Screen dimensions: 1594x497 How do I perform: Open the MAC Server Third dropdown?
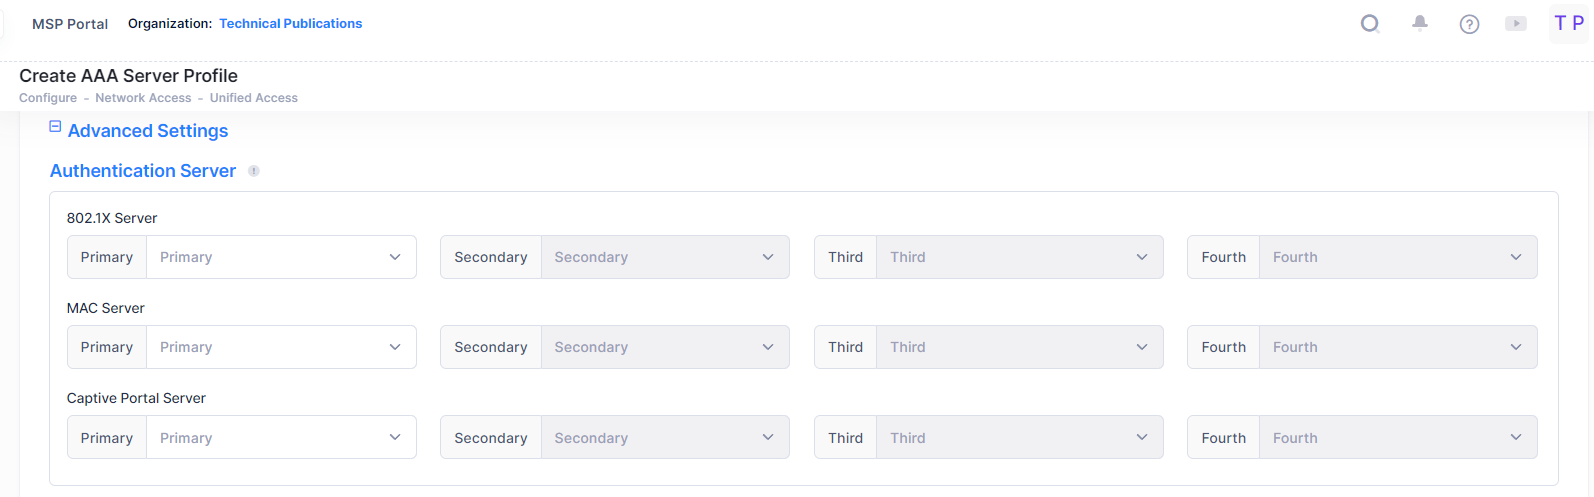pos(1018,347)
